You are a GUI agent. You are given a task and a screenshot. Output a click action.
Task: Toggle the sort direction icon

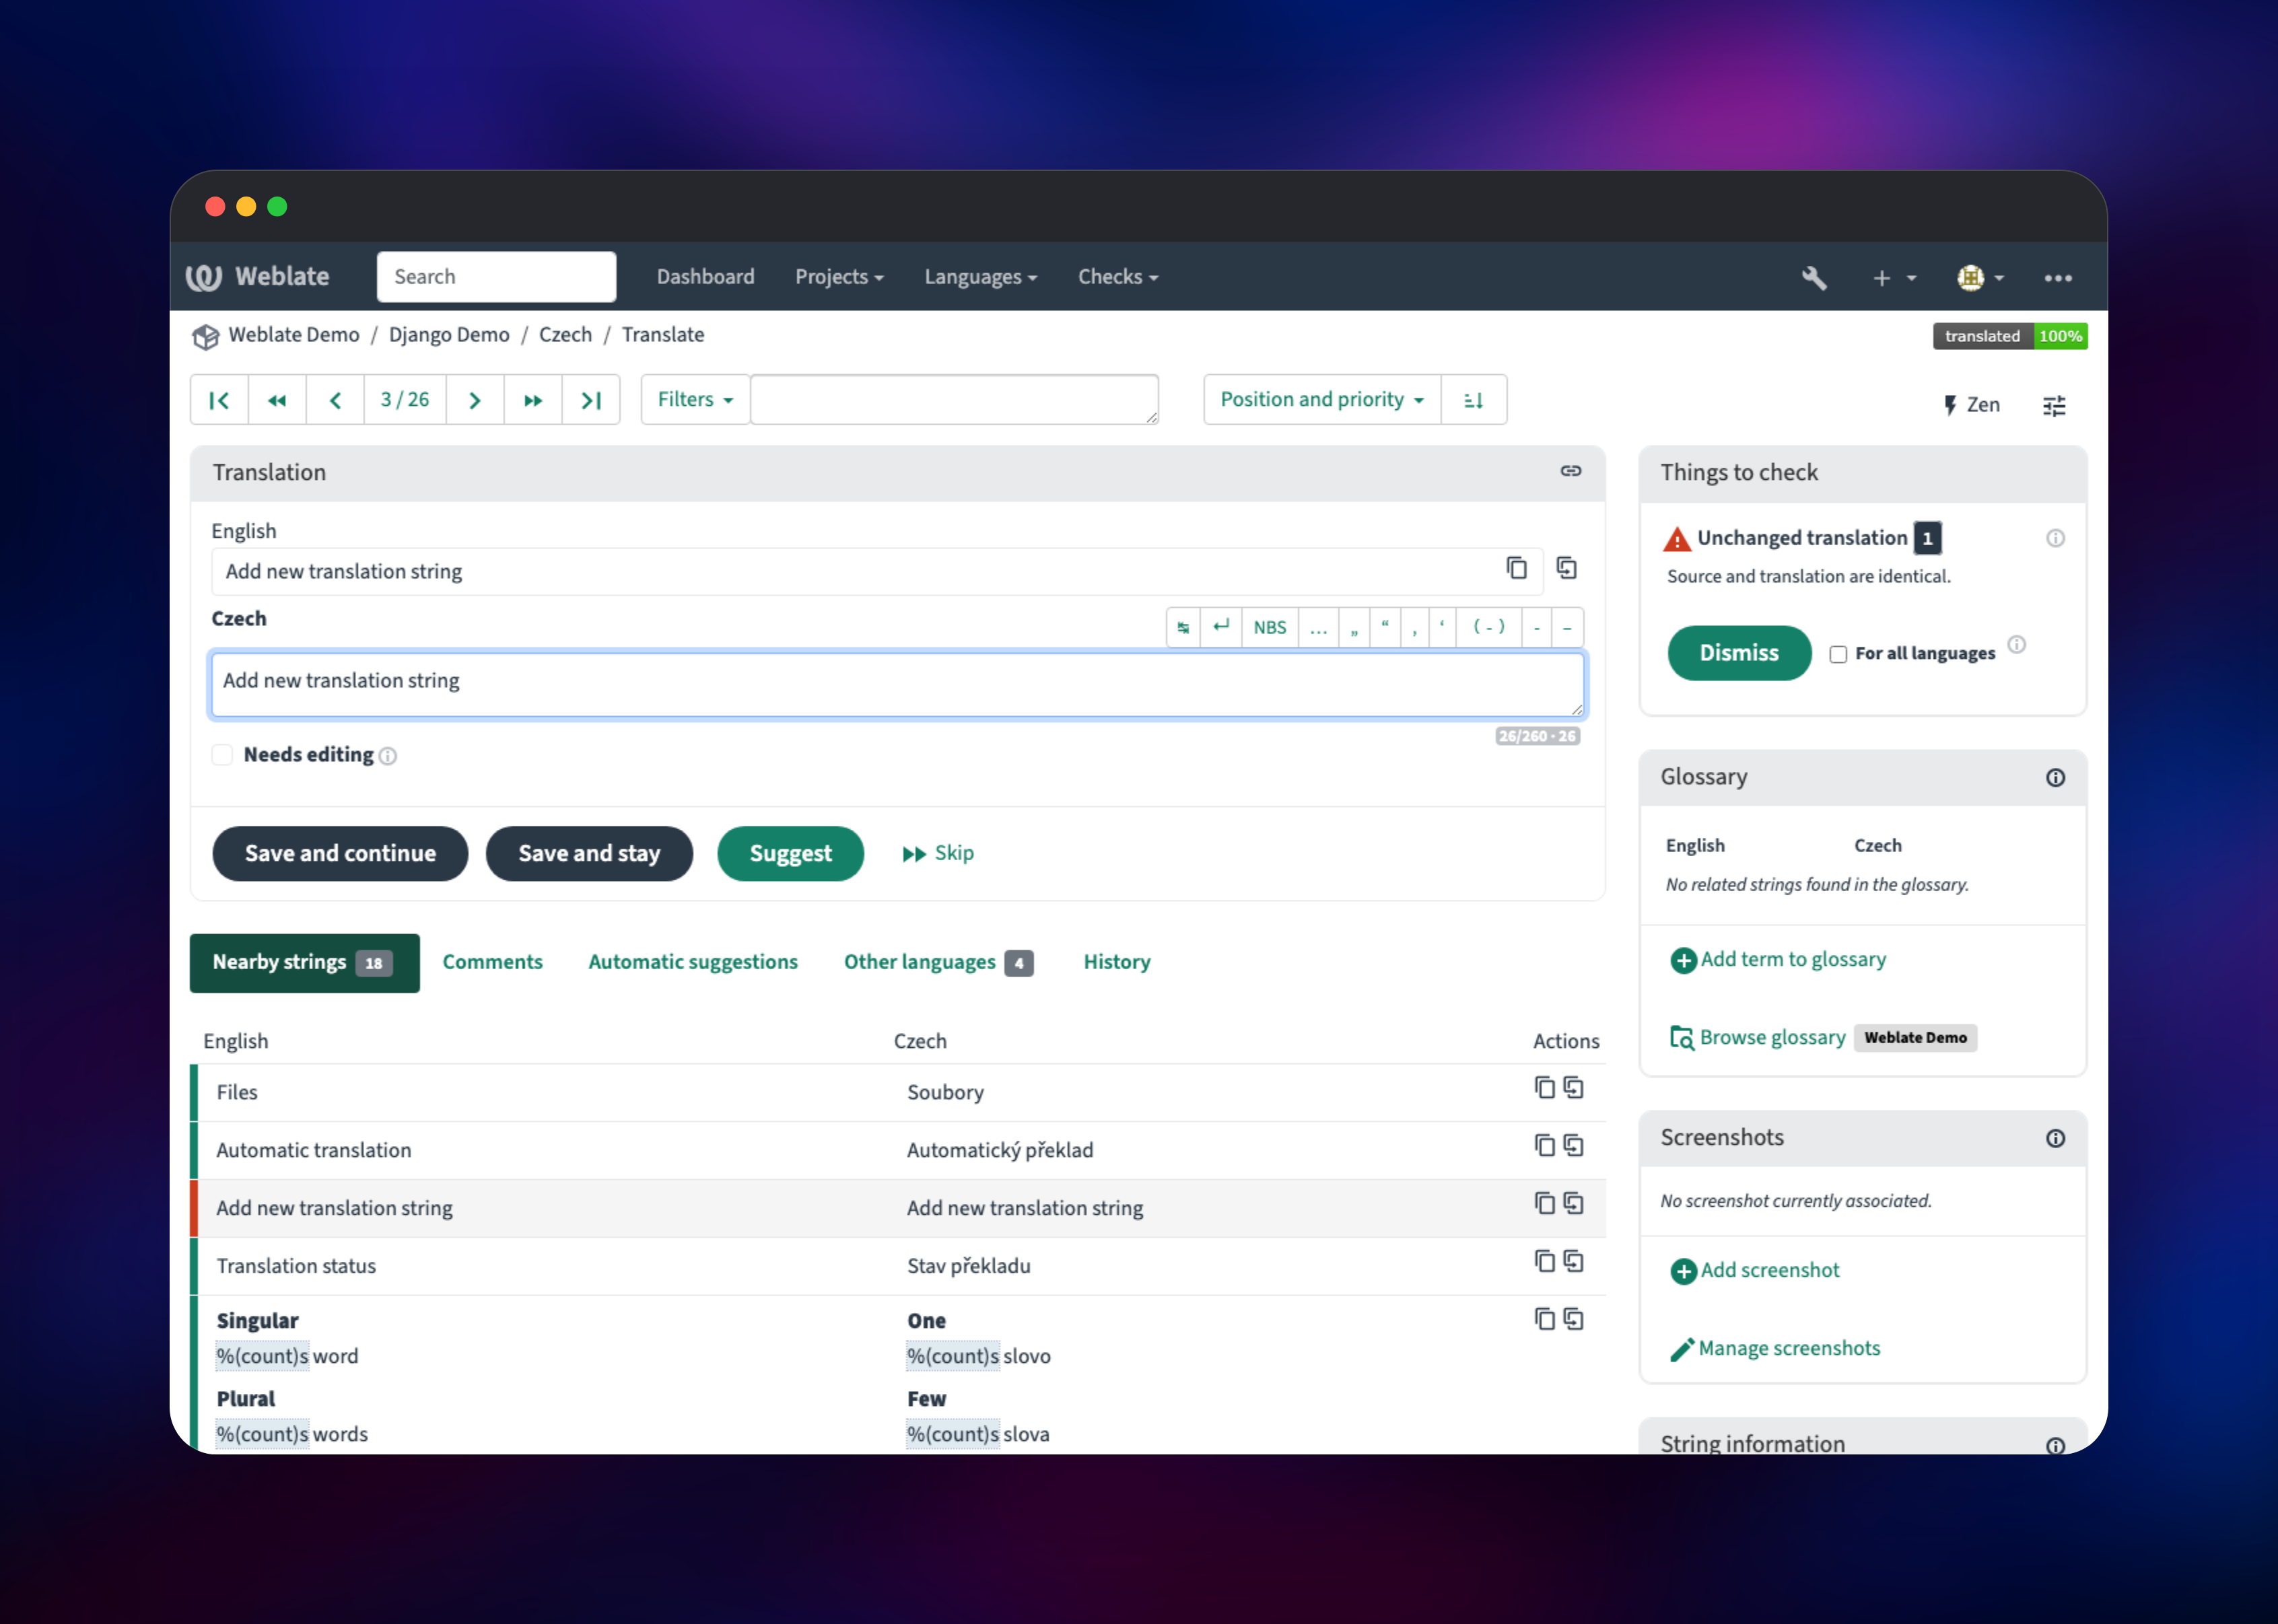(1474, 400)
